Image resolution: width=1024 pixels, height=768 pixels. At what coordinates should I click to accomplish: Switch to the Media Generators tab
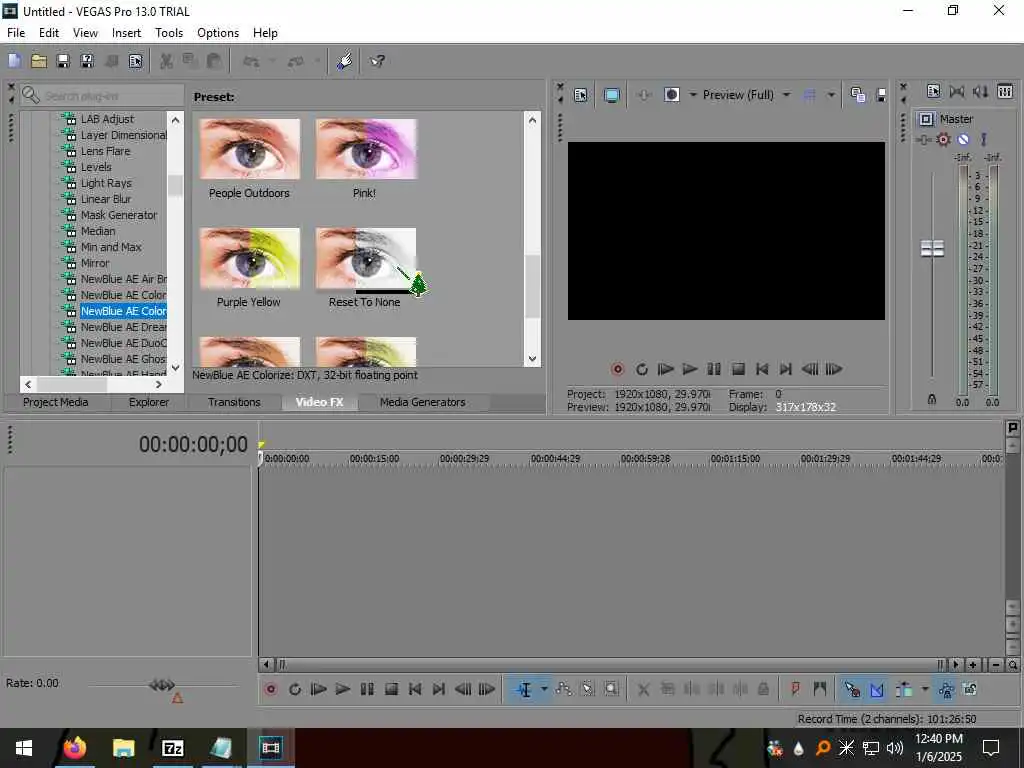coord(423,402)
